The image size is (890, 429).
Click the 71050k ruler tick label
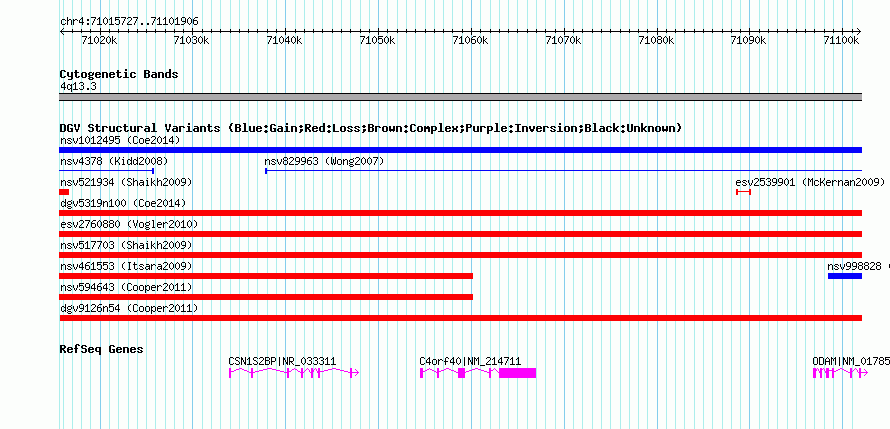(378, 41)
